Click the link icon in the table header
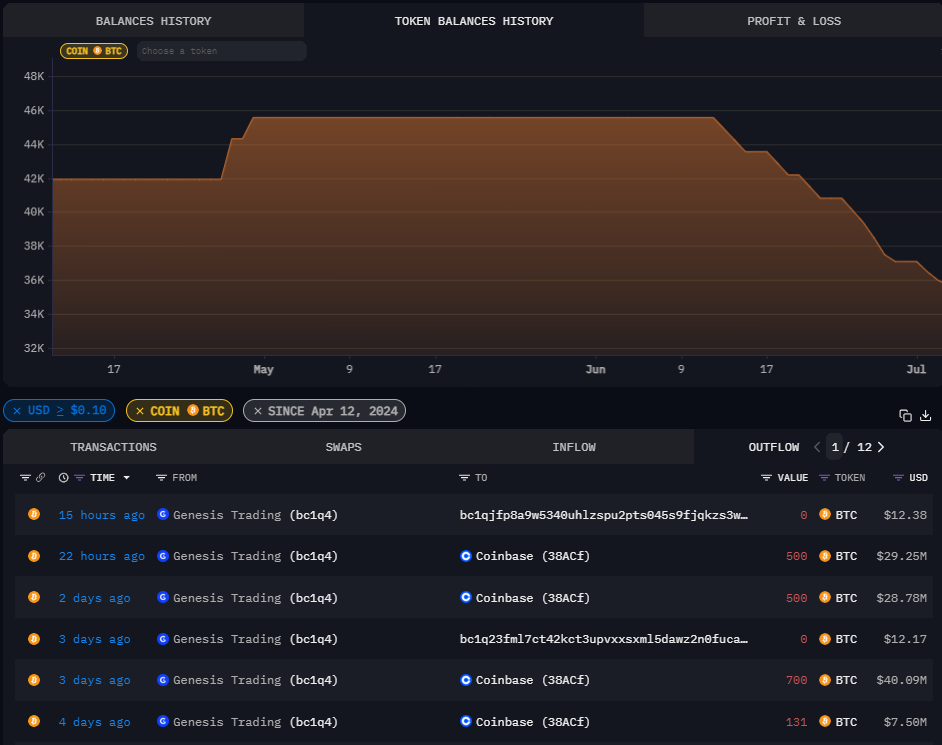 click(x=40, y=478)
